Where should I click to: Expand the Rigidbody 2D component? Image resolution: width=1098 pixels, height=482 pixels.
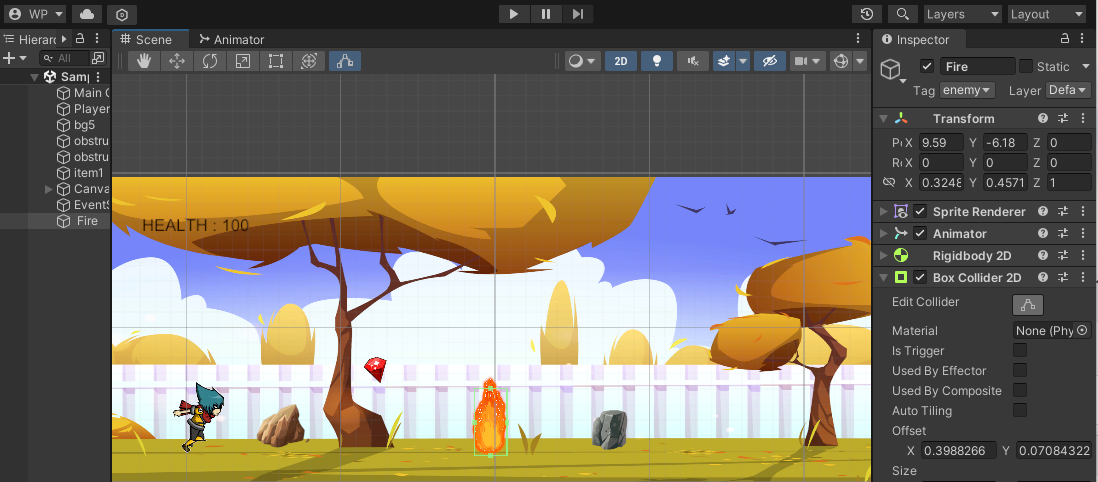[x=883, y=256]
